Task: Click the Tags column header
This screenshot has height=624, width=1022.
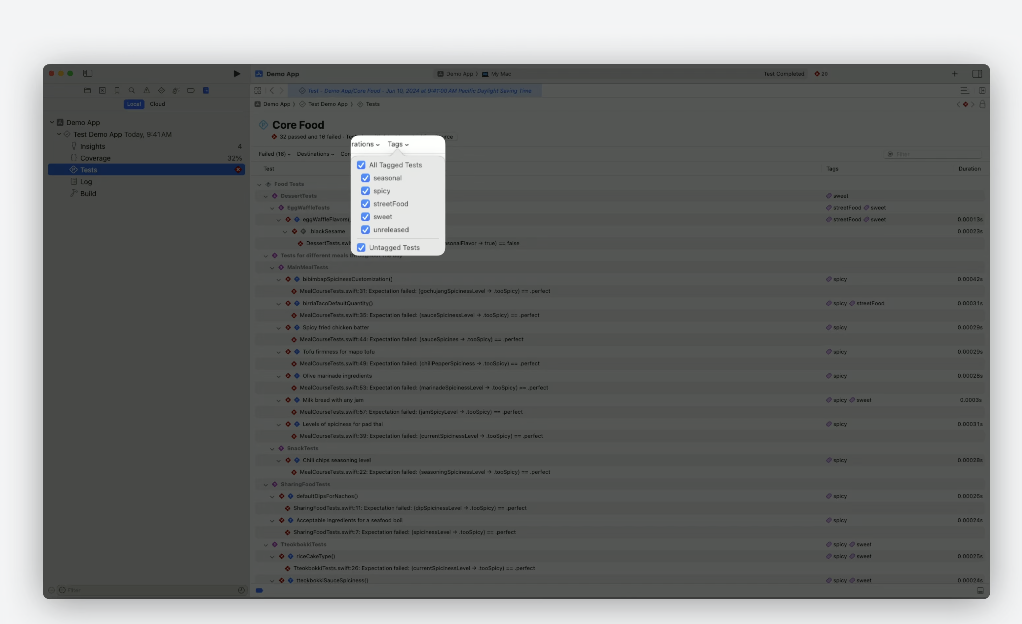Action: tap(832, 169)
